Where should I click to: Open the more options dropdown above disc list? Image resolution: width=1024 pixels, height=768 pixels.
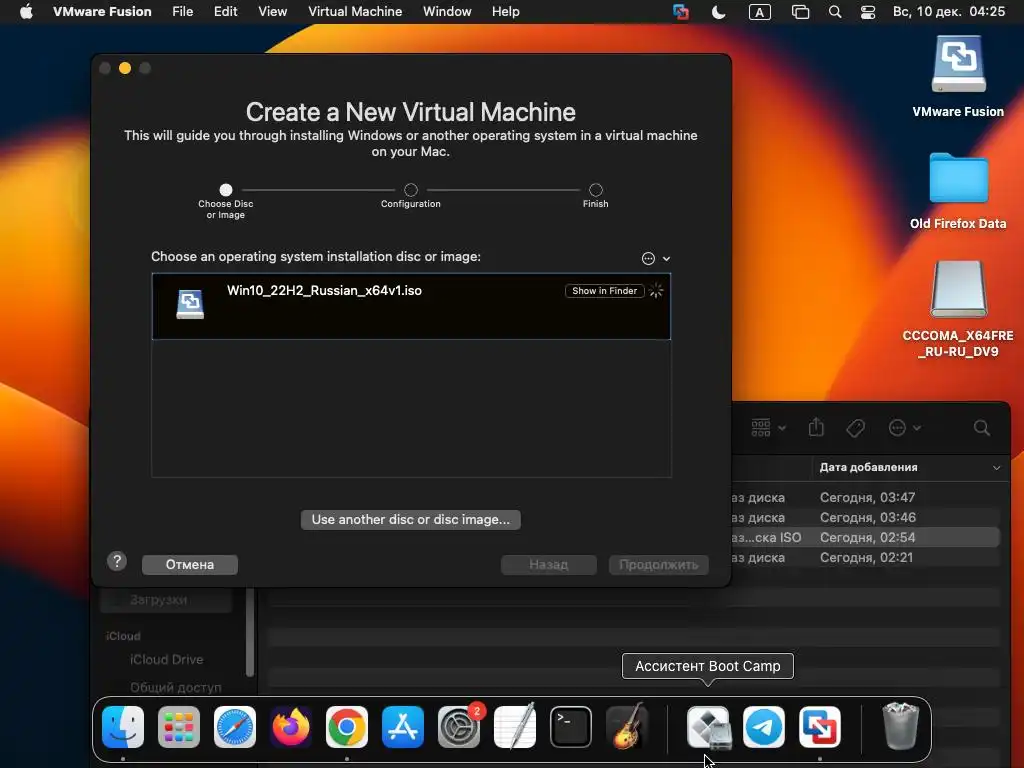point(656,259)
